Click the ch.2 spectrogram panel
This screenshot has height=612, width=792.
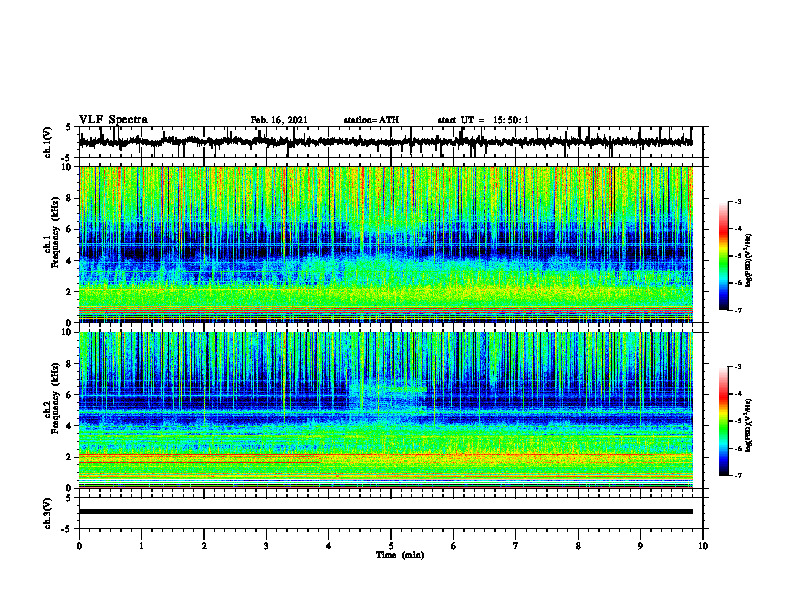click(385, 410)
